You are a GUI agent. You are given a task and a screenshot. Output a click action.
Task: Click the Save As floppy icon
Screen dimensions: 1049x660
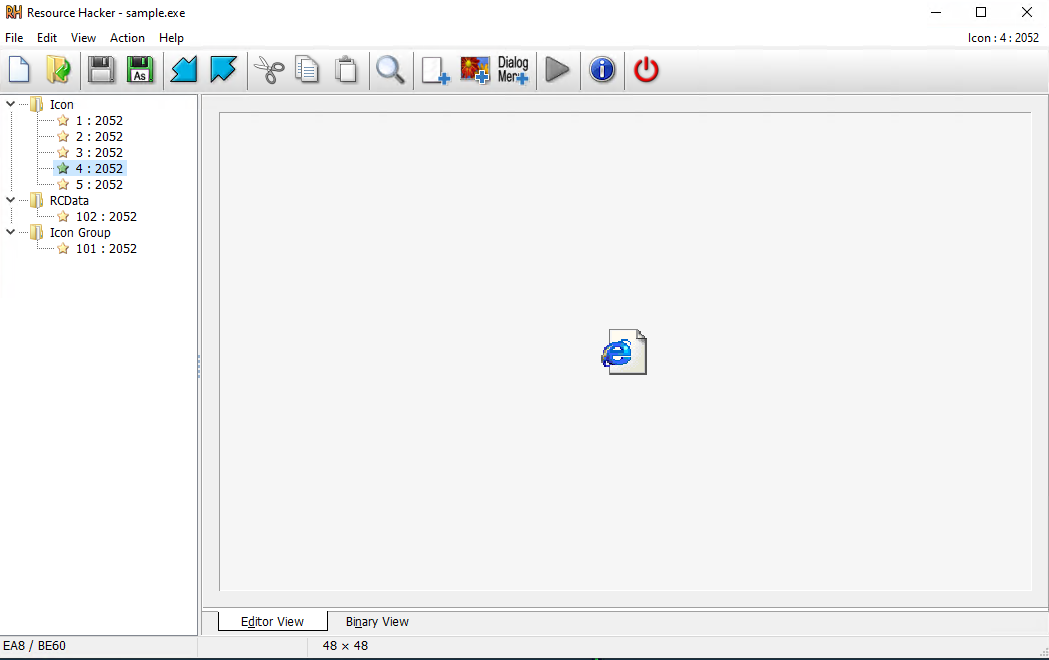[140, 70]
